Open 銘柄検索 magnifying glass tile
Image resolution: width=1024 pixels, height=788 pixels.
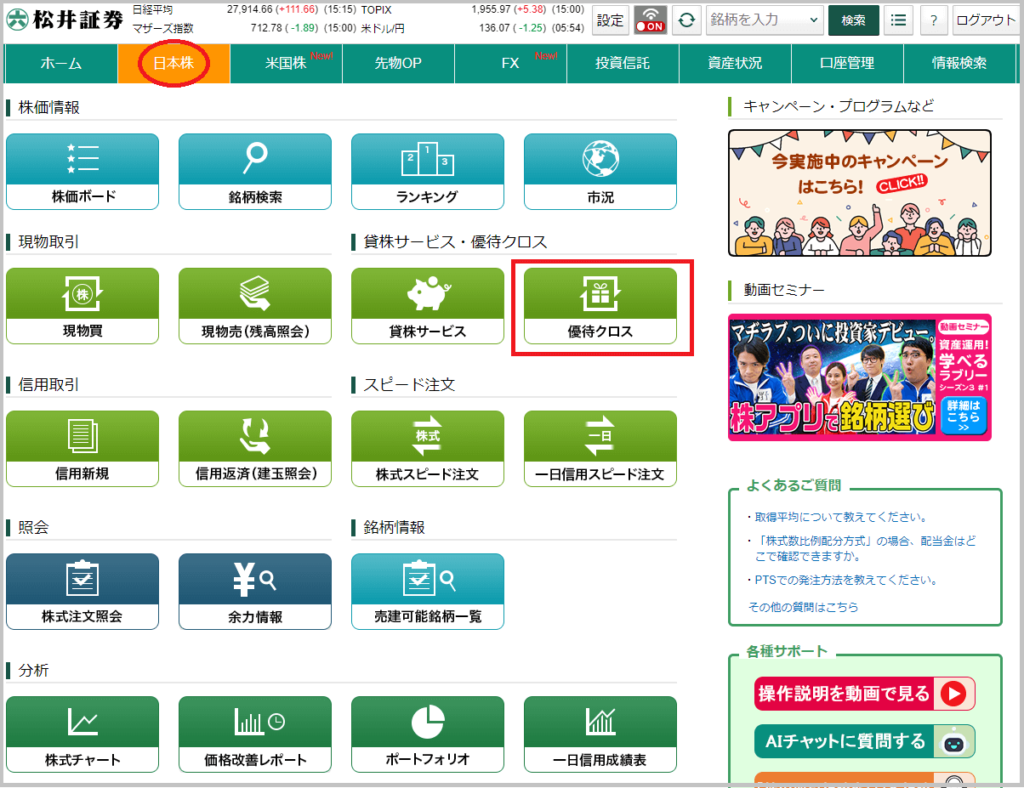[255, 171]
